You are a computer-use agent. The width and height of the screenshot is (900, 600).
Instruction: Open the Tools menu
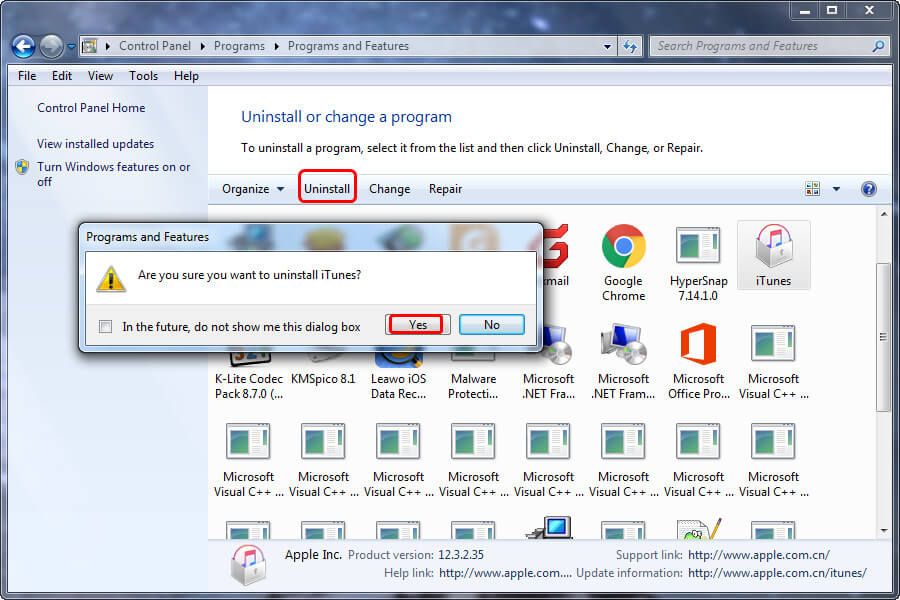143,76
